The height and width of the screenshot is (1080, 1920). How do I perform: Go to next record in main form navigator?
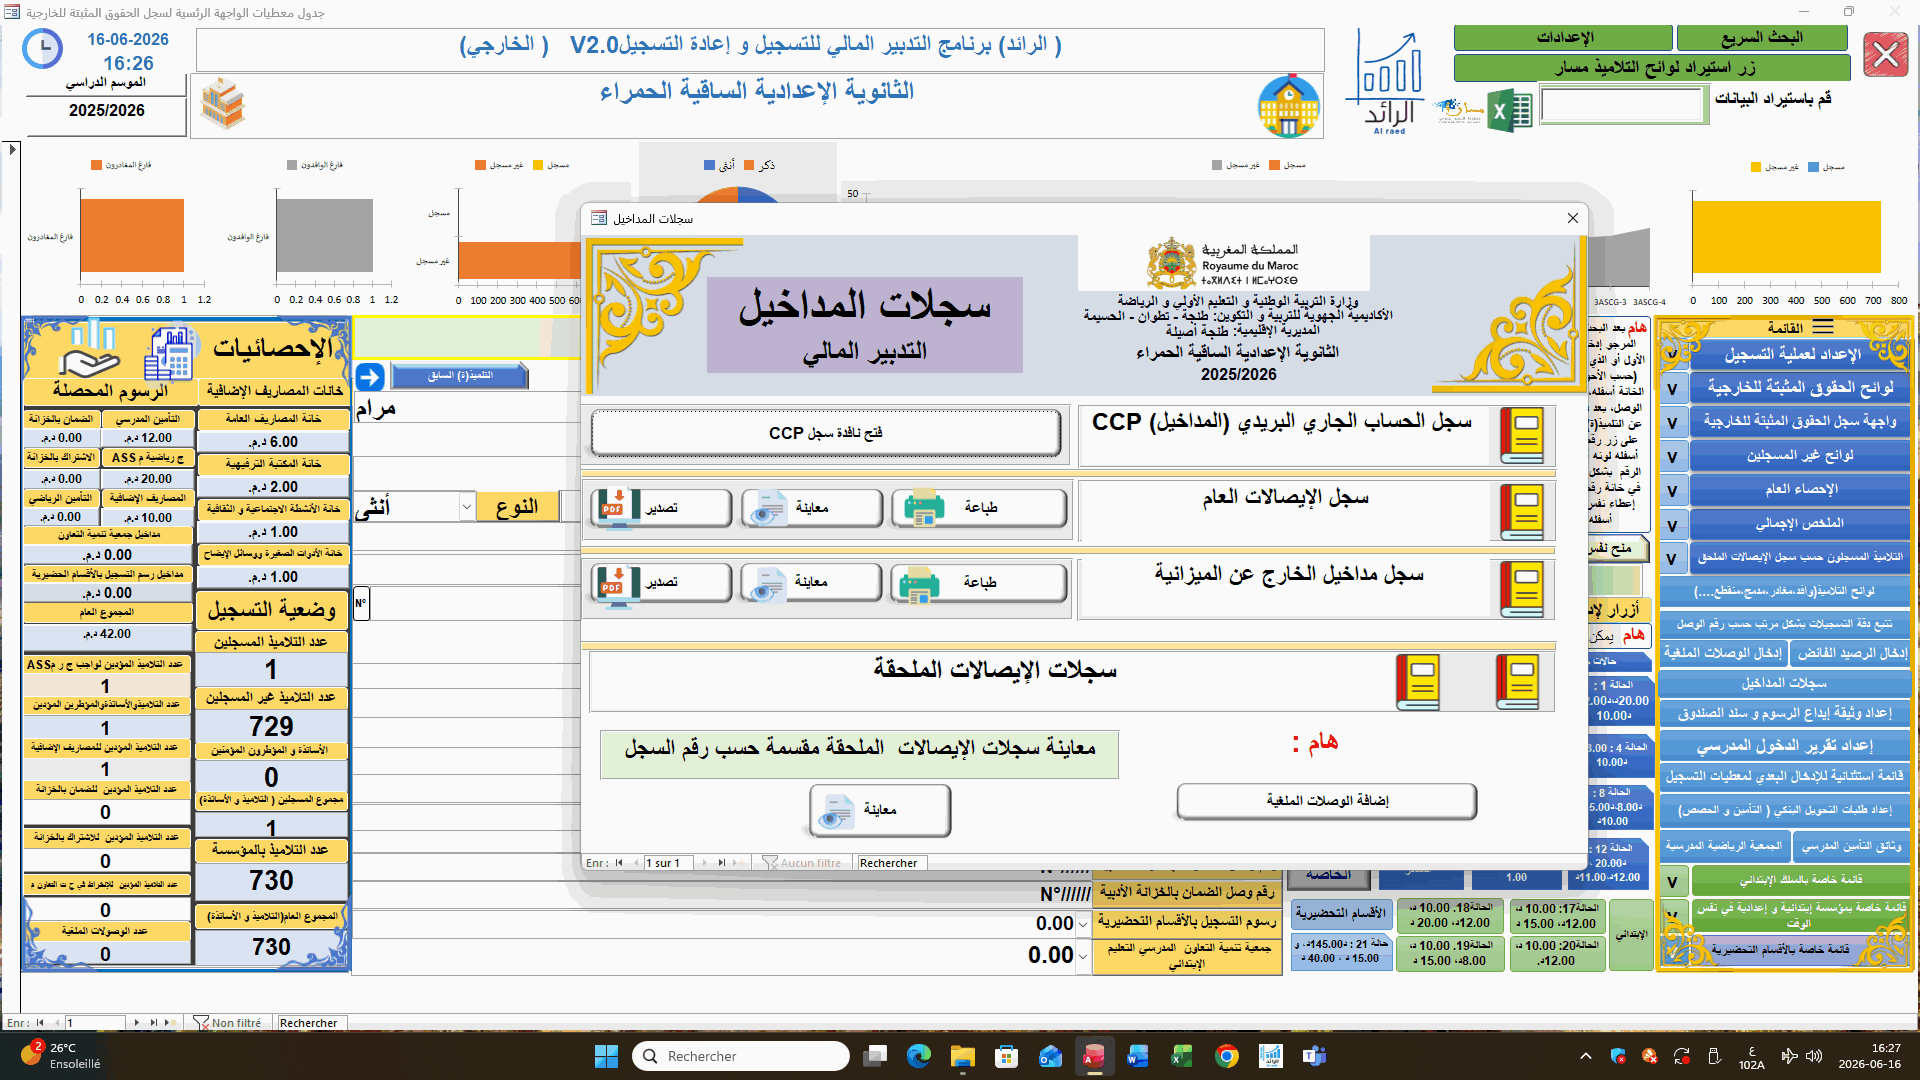[x=137, y=1023]
